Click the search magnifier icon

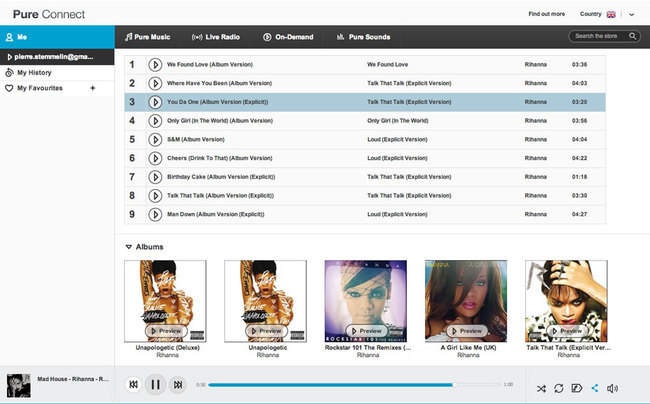pyautogui.click(x=633, y=36)
